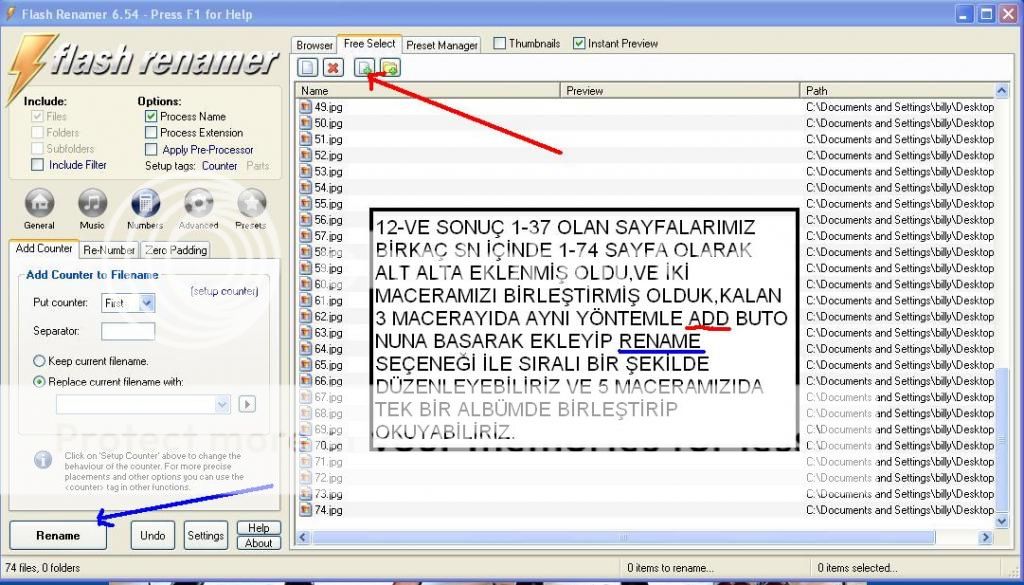Viewport: 1024px width, 585px height.
Task: Open the Presets star icon
Action: (x=250, y=203)
